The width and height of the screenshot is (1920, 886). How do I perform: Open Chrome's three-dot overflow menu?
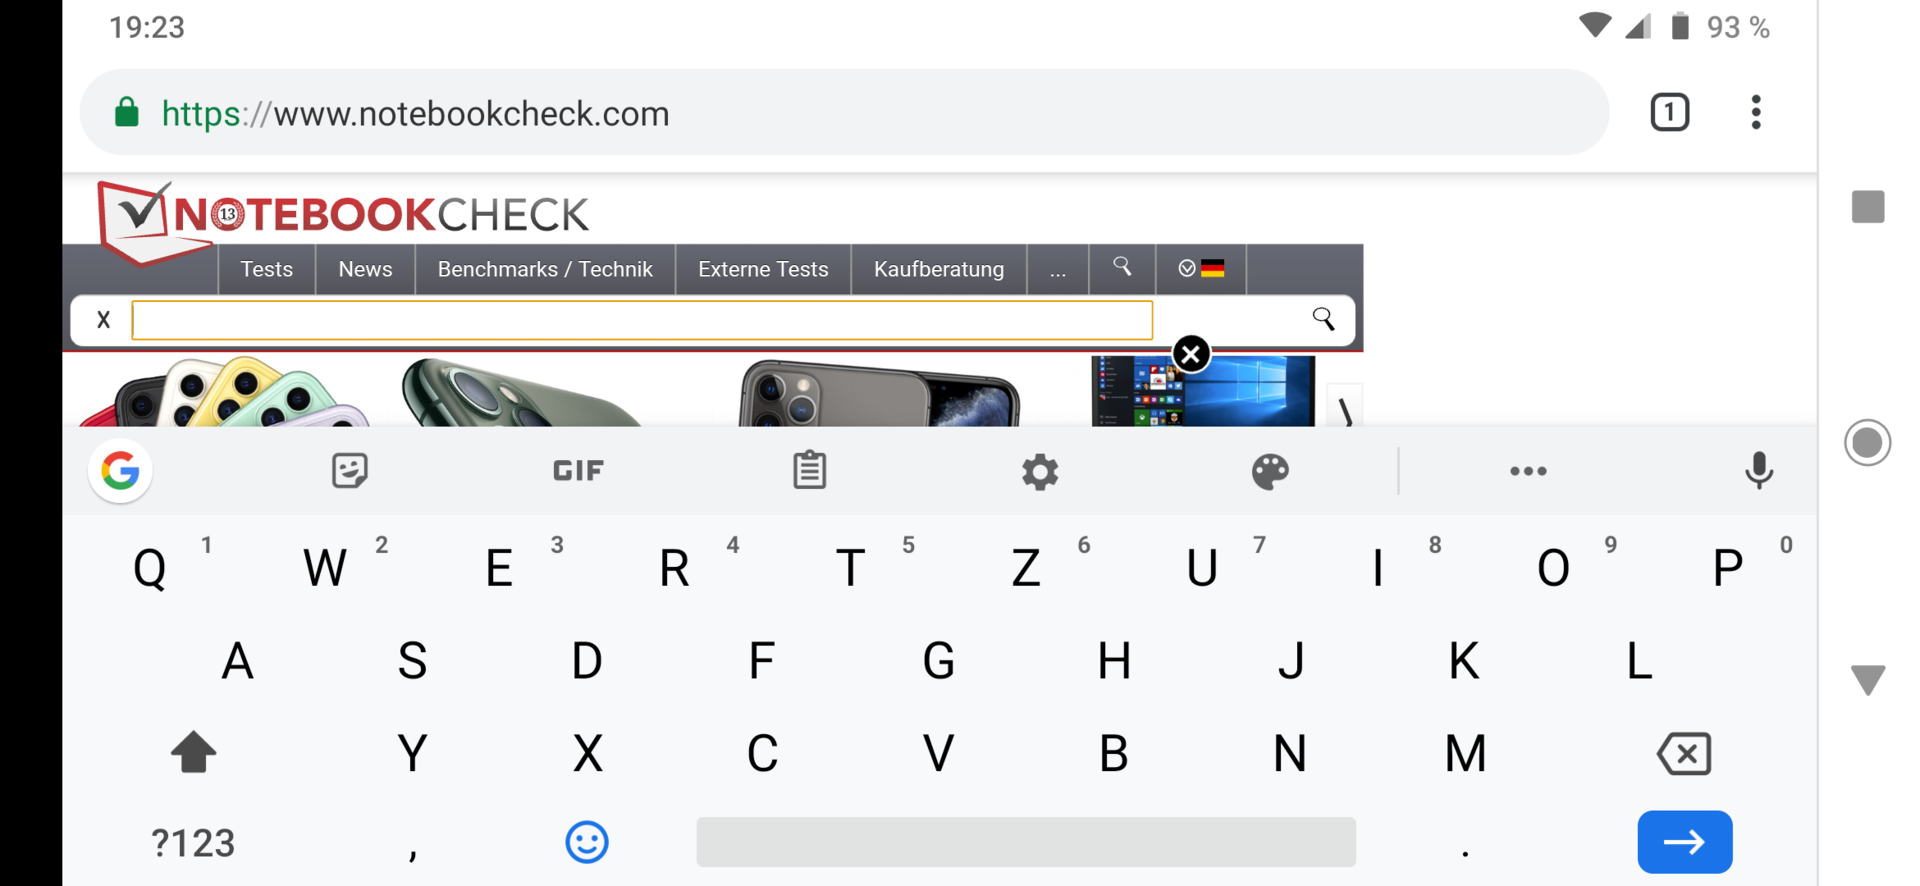(1756, 112)
